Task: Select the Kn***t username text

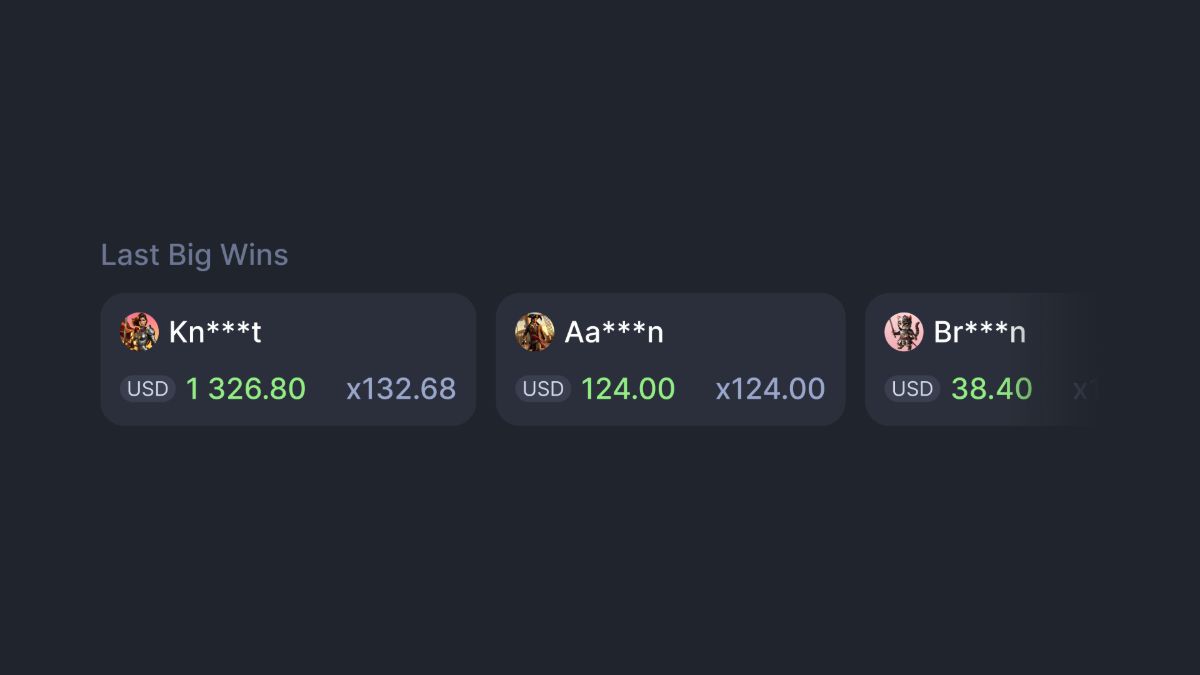Action: pyautogui.click(x=215, y=332)
